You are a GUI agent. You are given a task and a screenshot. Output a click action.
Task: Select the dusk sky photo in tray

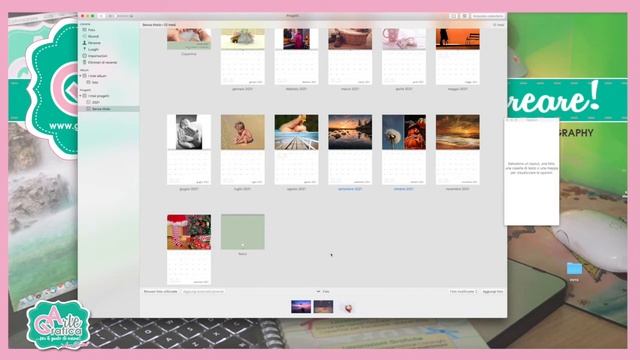point(323,307)
